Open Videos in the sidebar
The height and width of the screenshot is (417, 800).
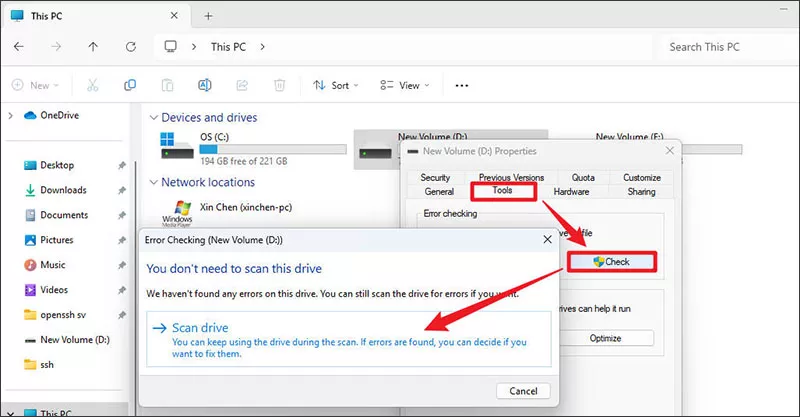pyautogui.click(x=46, y=290)
